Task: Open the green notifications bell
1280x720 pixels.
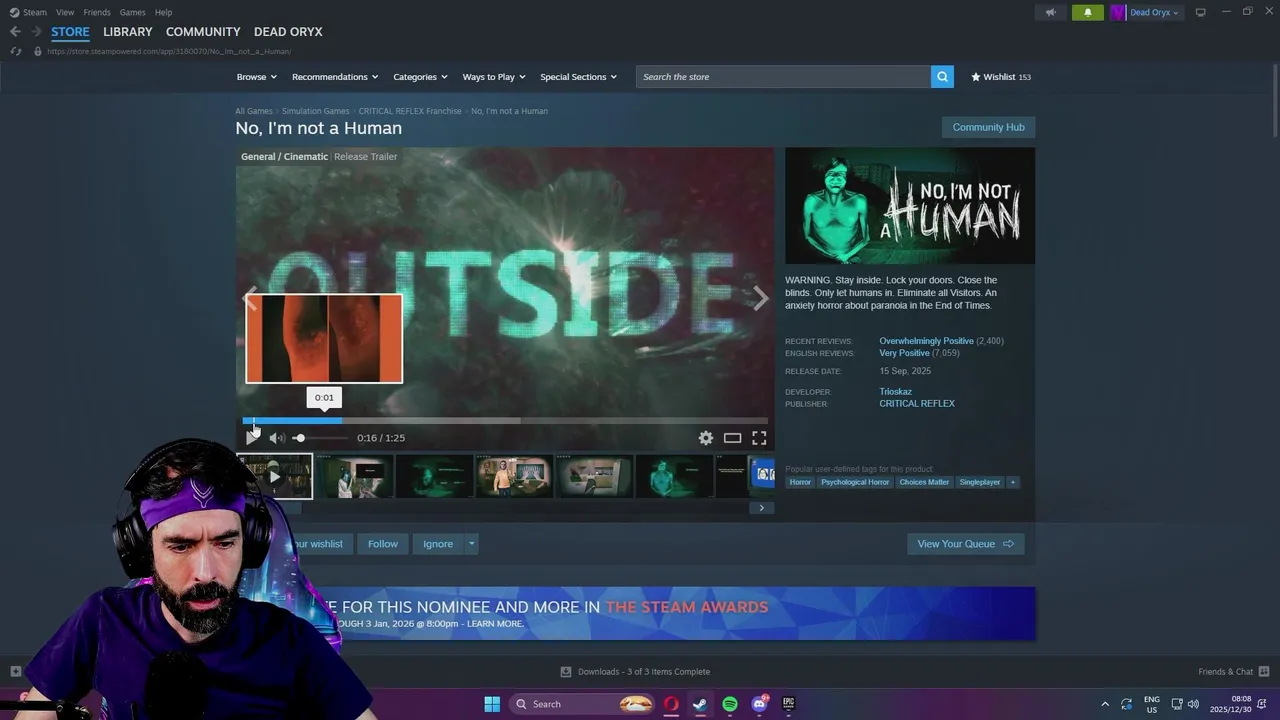Action: point(1088,12)
